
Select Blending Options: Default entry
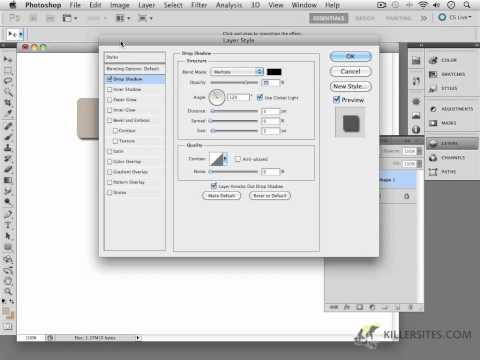pyautogui.click(x=135, y=69)
